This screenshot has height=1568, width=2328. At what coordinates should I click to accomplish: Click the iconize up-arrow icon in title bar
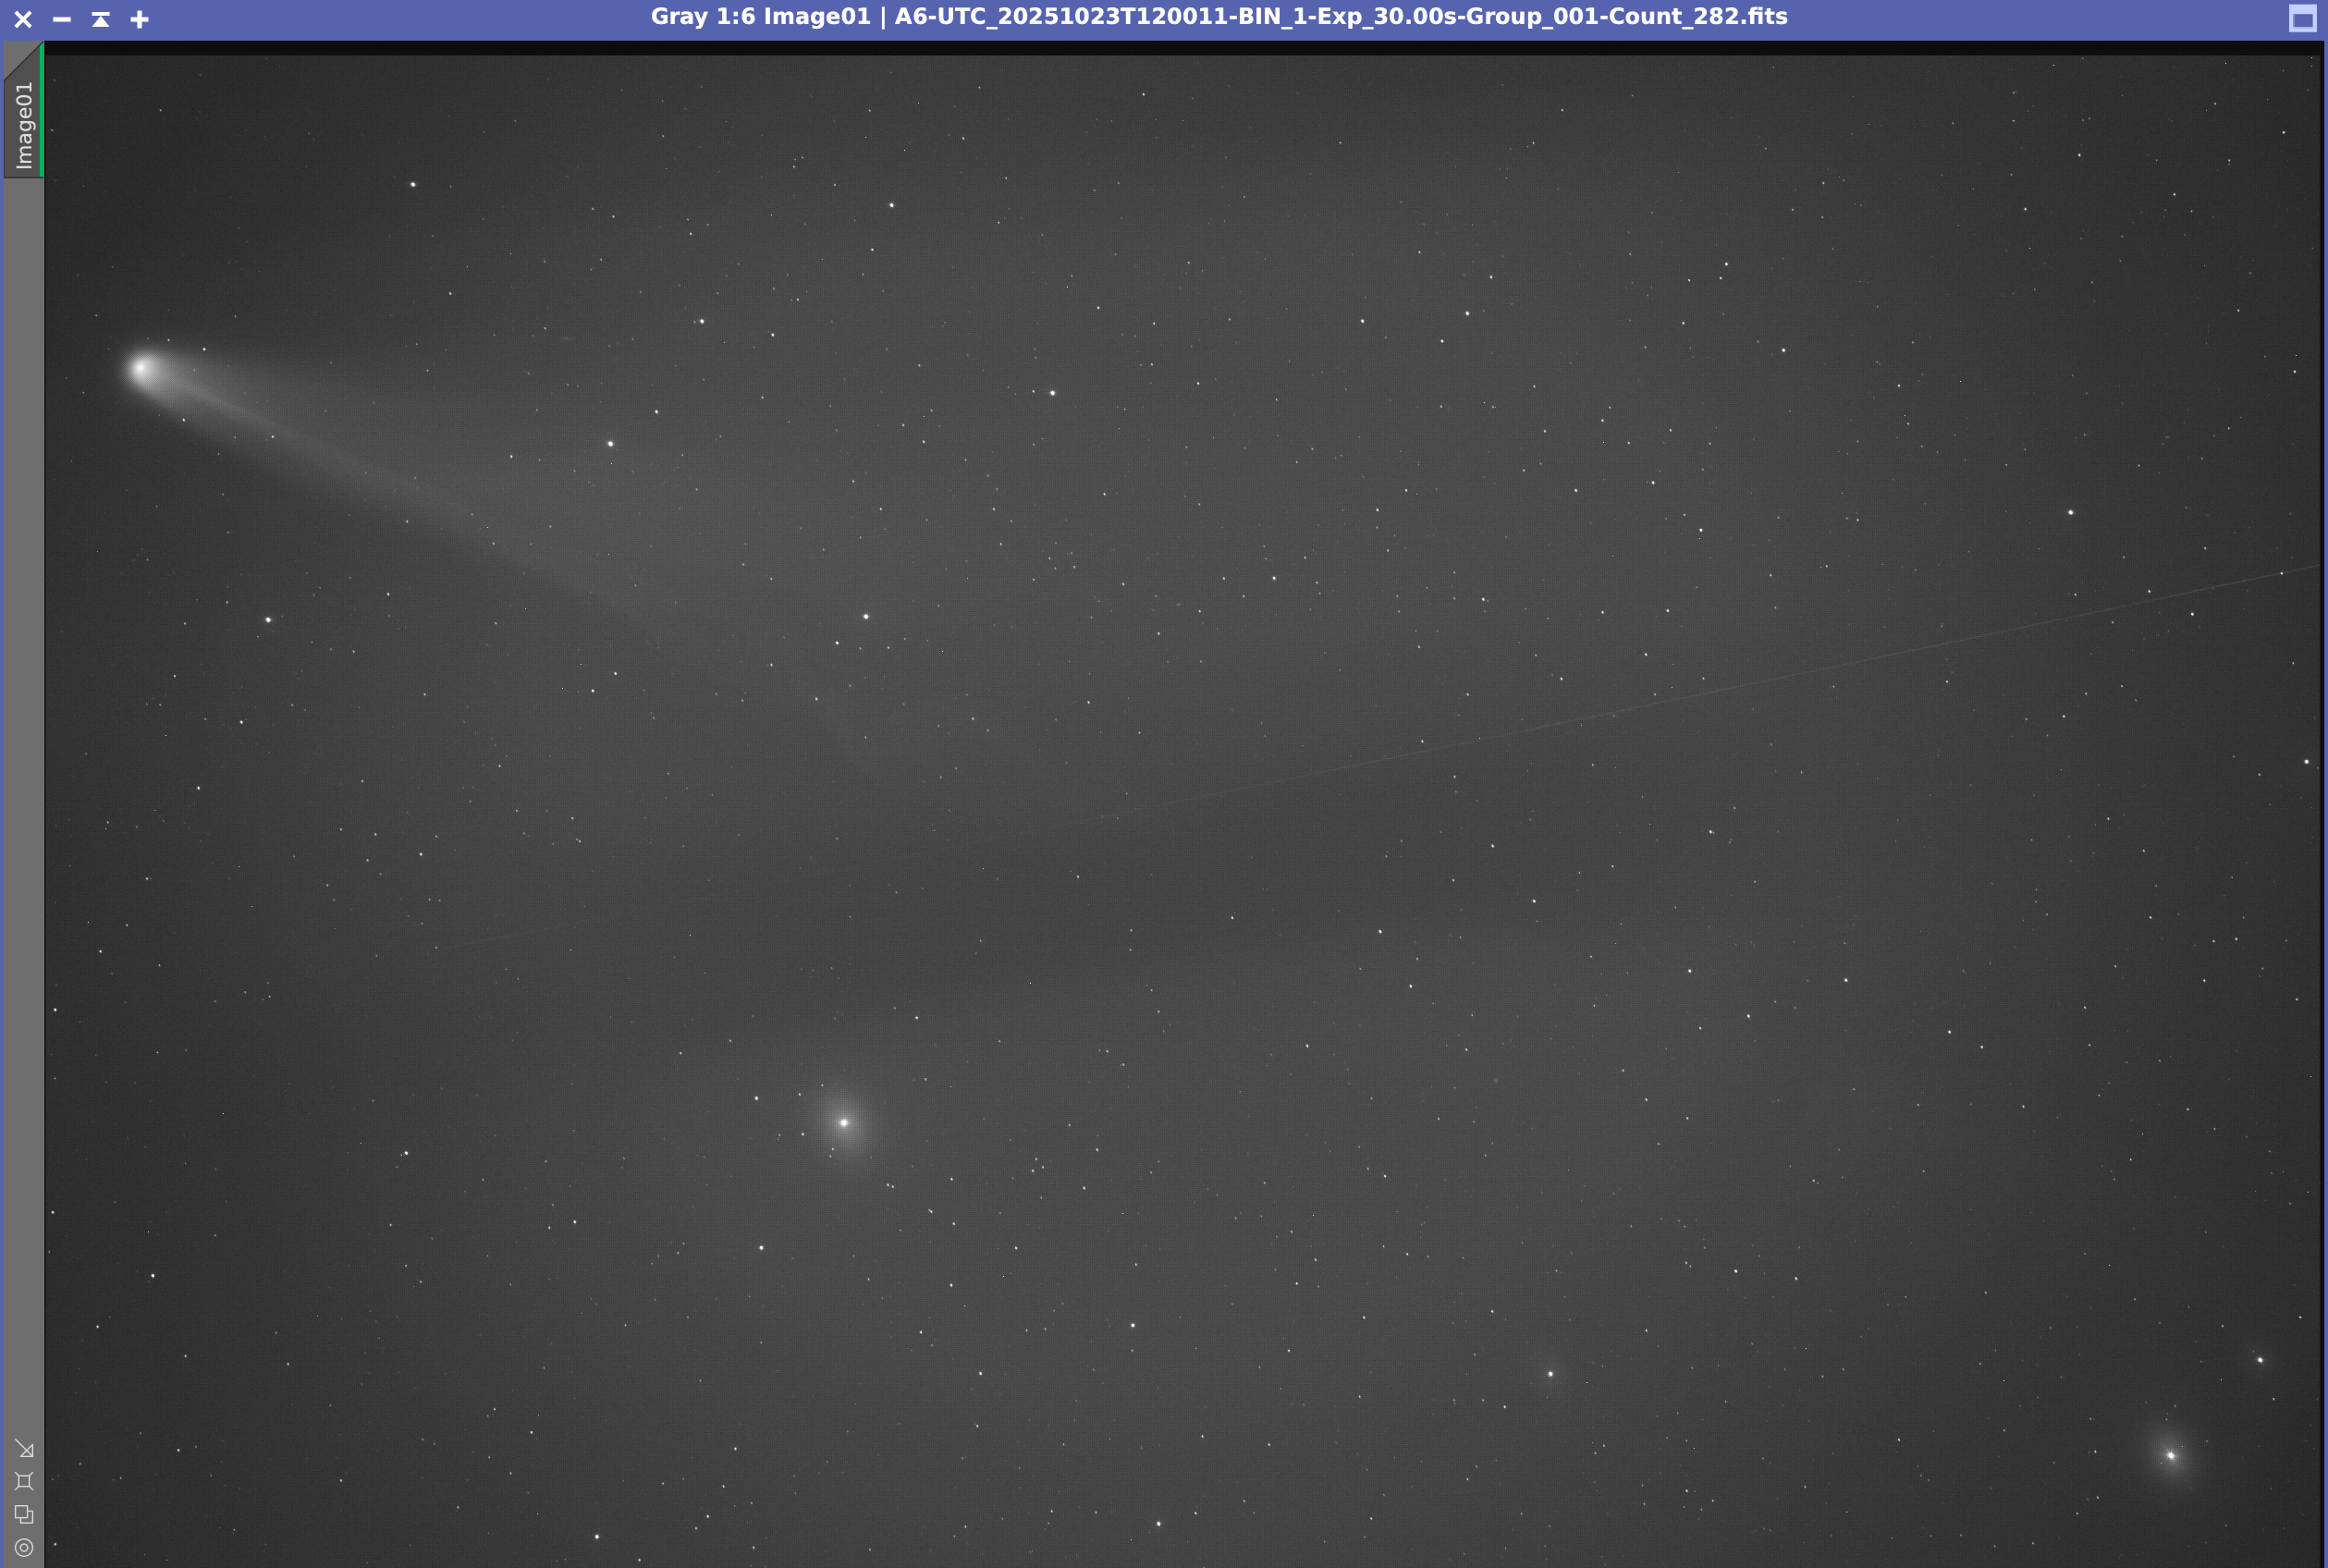(101, 19)
